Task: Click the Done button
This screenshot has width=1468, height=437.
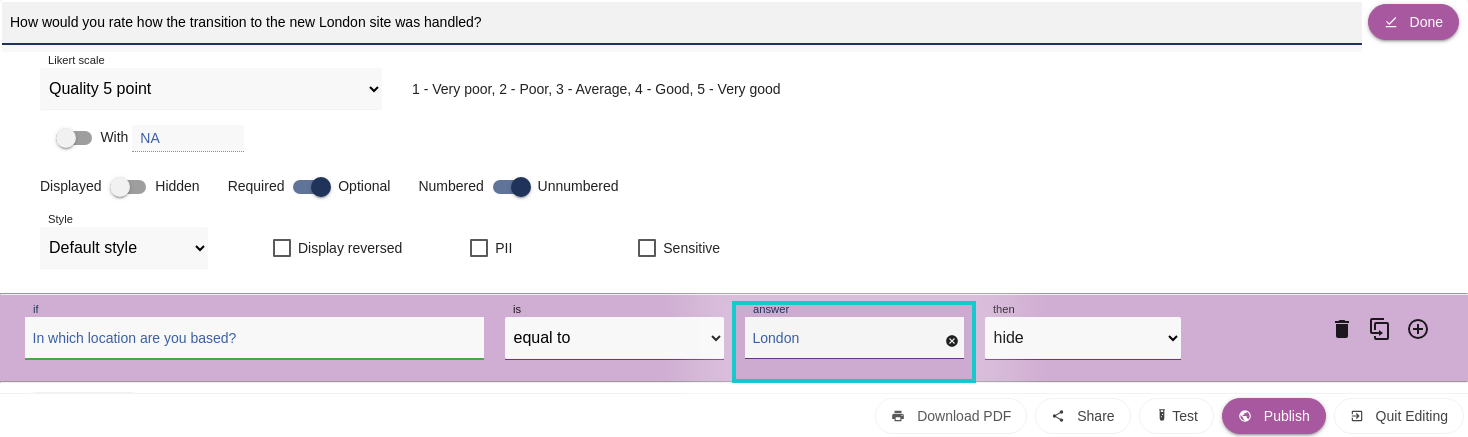Action: pyautogui.click(x=1413, y=22)
